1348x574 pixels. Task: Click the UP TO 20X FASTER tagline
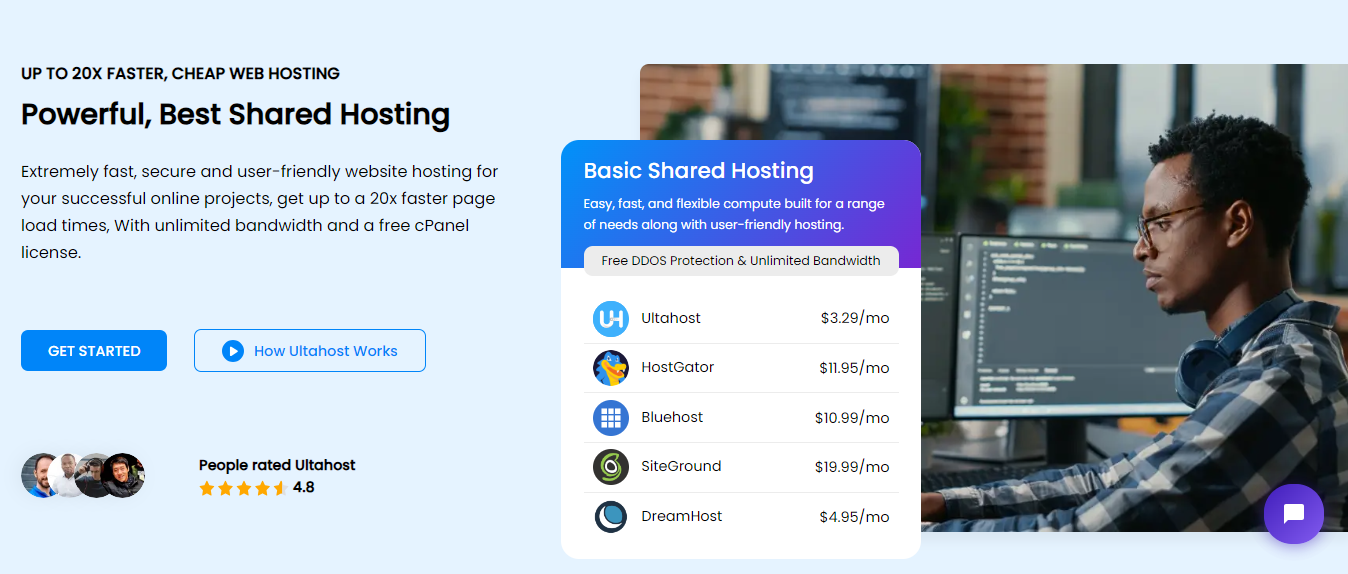pyautogui.click(x=180, y=73)
